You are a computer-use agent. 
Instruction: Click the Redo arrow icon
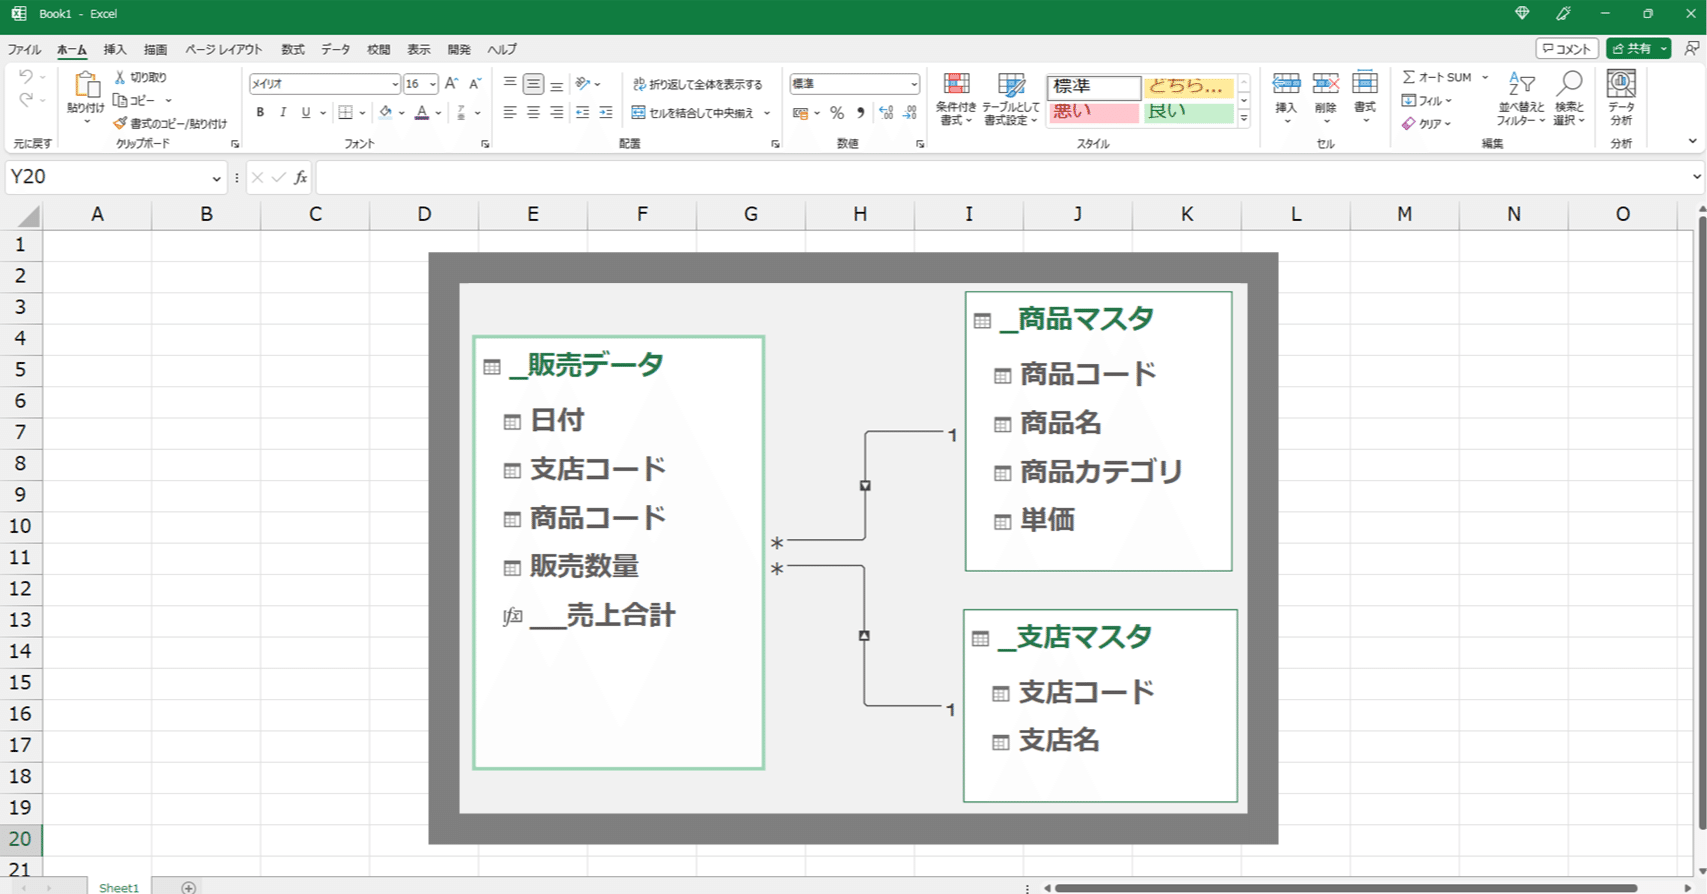26,99
